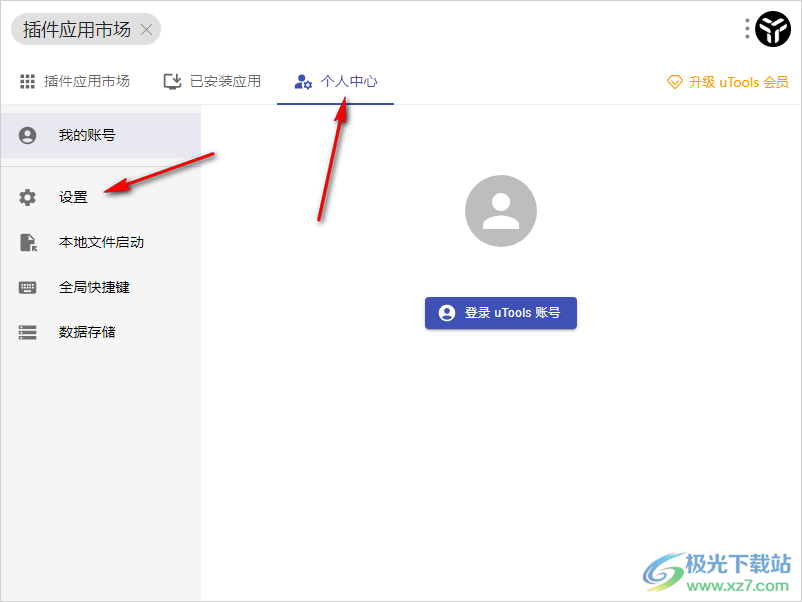This screenshot has width=802, height=602.
Task: Close the 插件应用市场 tag chip
Action: click(x=146, y=30)
